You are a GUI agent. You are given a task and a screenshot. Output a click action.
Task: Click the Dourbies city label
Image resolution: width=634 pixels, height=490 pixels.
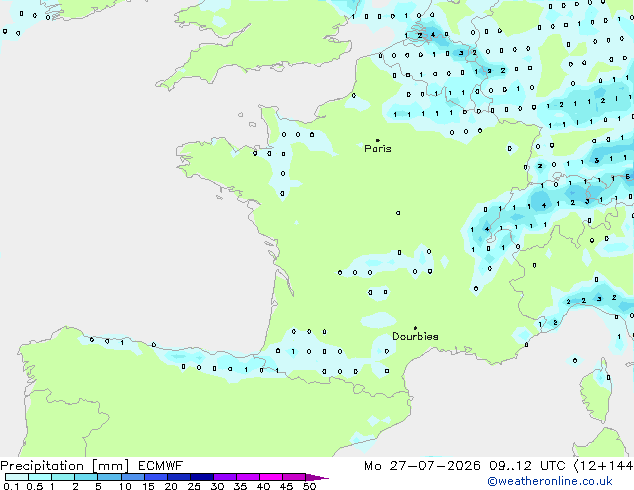[415, 336]
